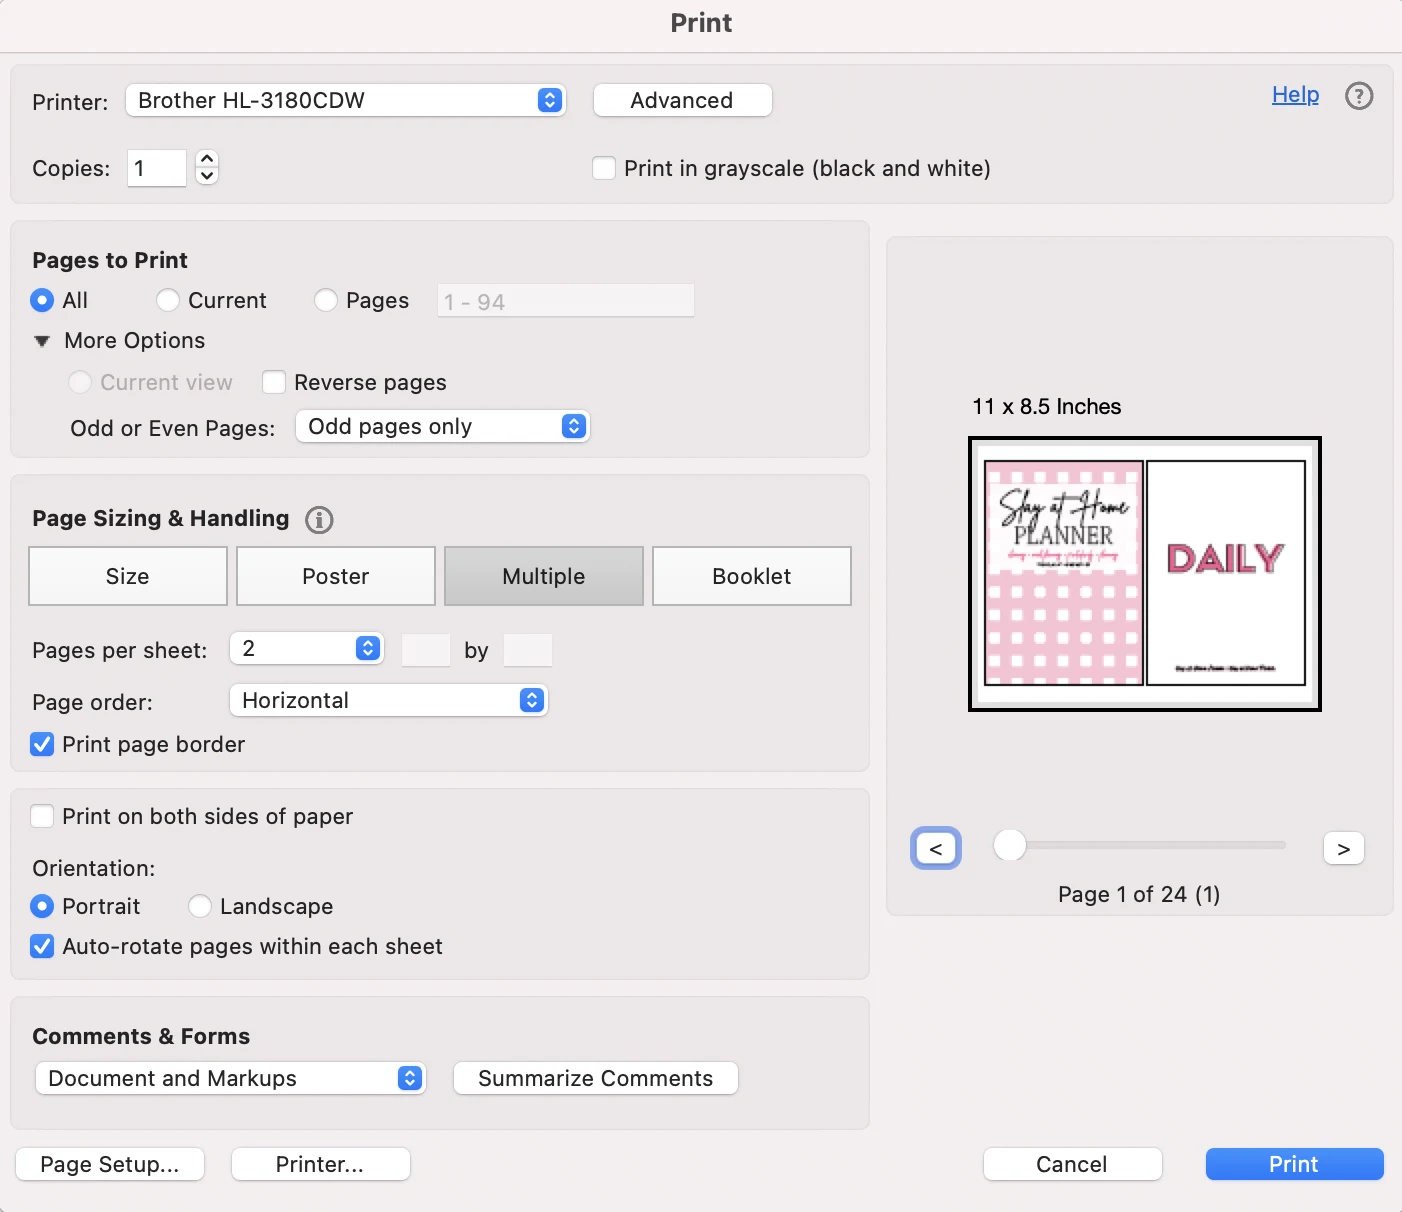The image size is (1402, 1212).
Task: Open the Document and Markups dropdown
Action: [230, 1078]
